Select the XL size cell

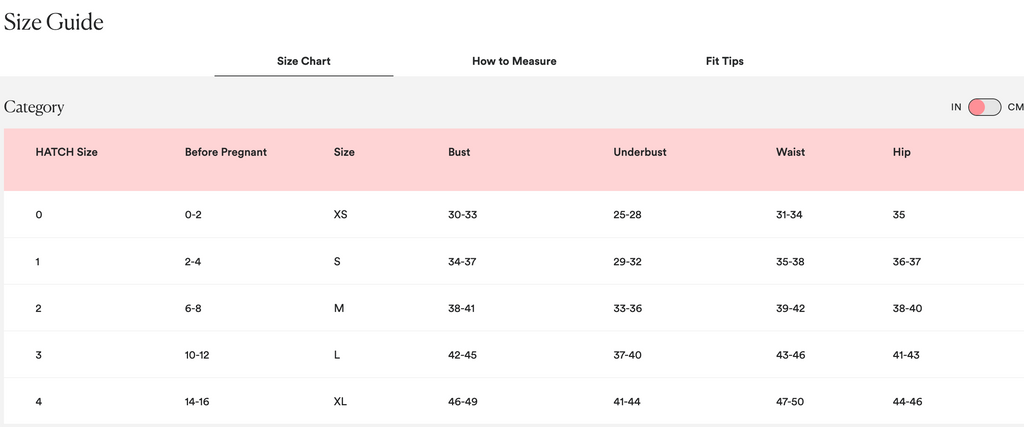click(x=340, y=402)
